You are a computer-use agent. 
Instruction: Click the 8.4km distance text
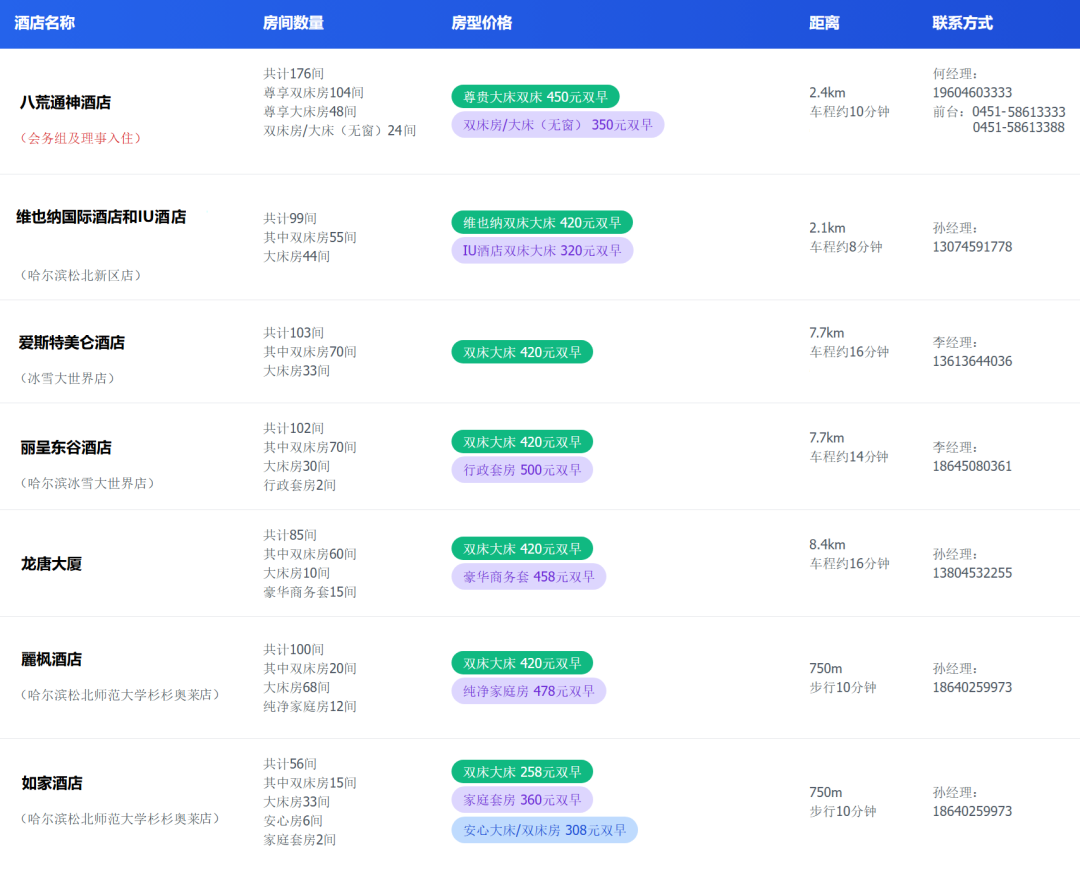(827, 545)
